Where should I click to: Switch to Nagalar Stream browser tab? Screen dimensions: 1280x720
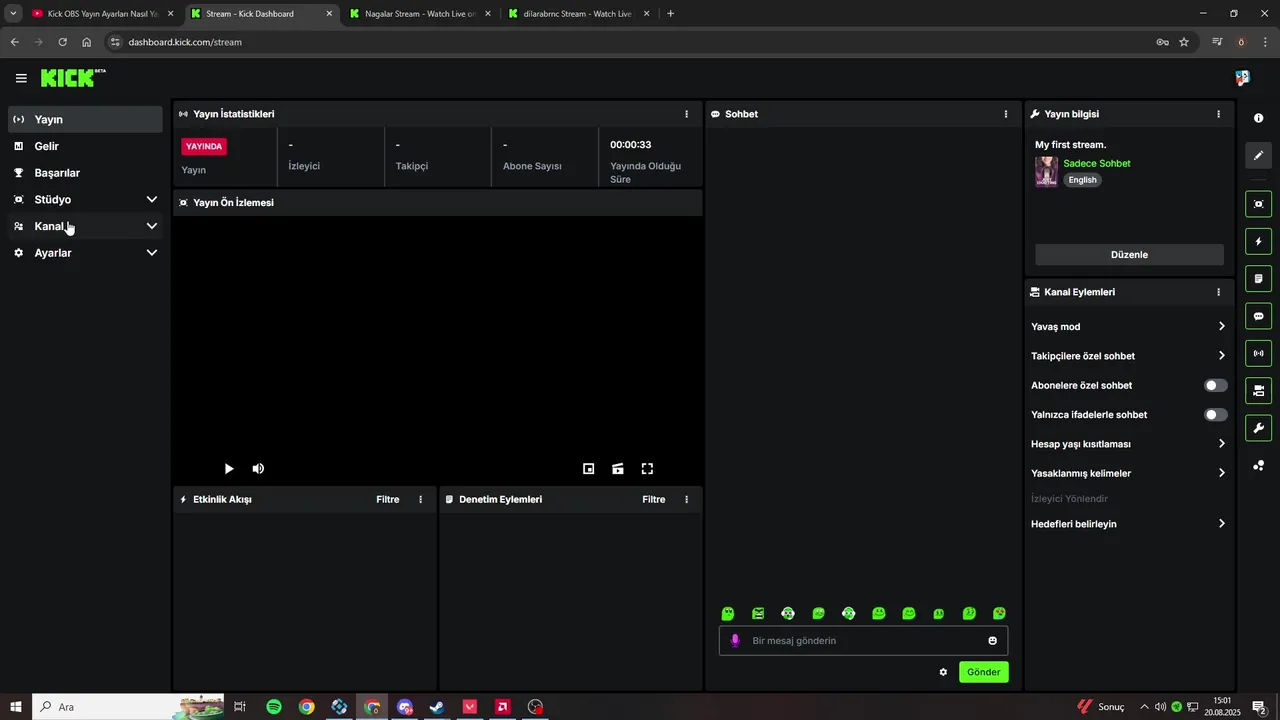tap(420, 14)
